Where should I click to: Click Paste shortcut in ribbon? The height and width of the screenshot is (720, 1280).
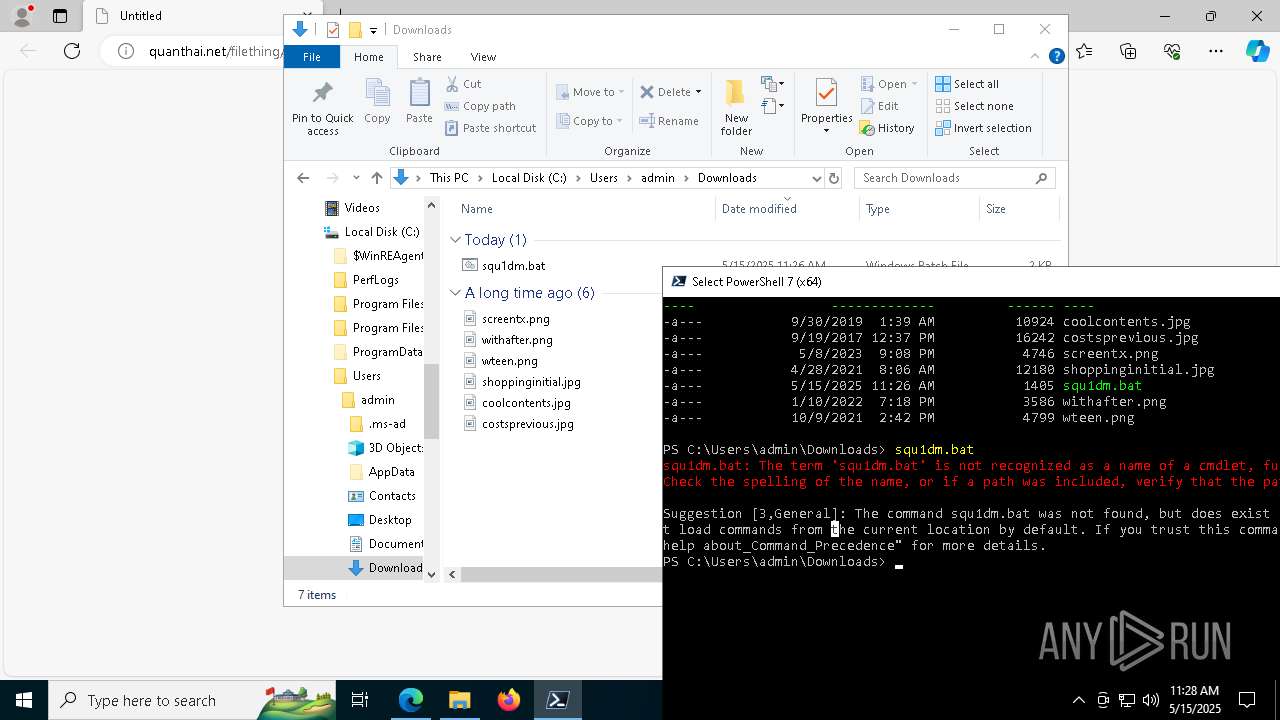point(490,128)
